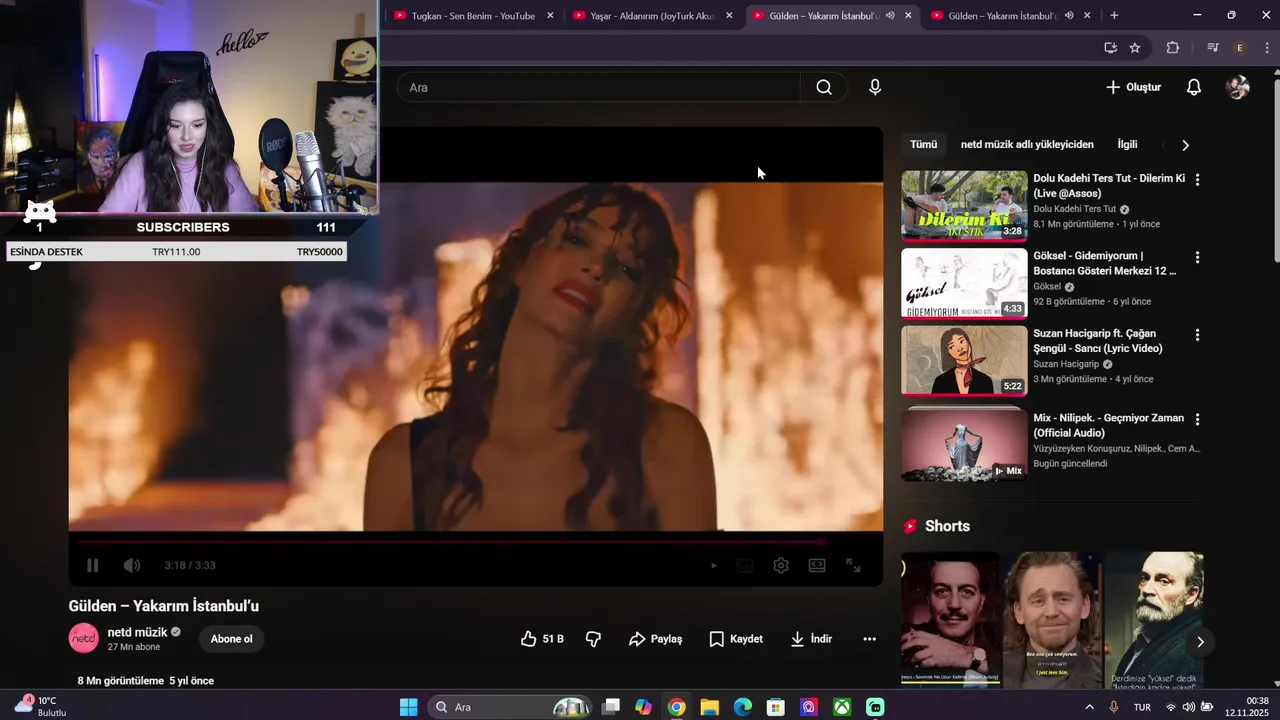Like the video (51 B)

(542, 639)
